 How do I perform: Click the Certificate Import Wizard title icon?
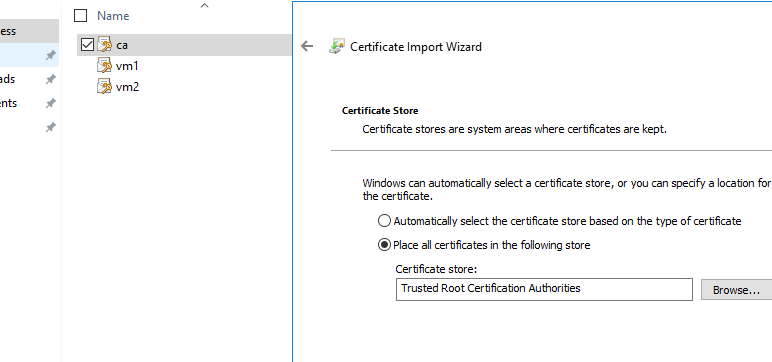coord(337,46)
